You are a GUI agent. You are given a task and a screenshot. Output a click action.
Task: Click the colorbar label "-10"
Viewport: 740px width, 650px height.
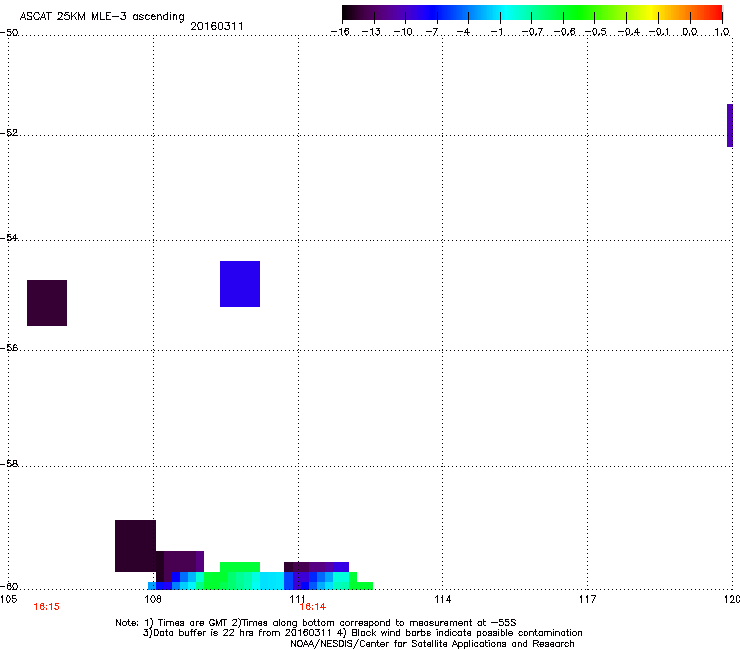tap(403, 32)
